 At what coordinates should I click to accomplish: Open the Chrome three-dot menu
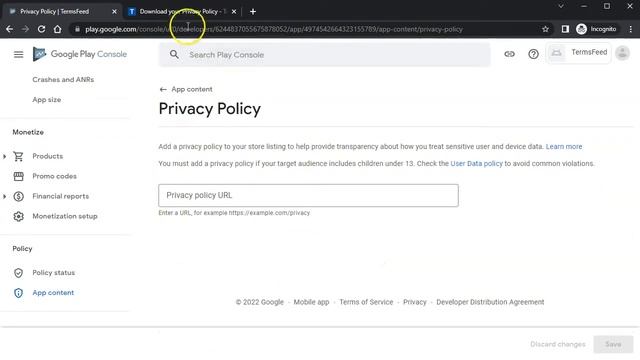coord(631,29)
